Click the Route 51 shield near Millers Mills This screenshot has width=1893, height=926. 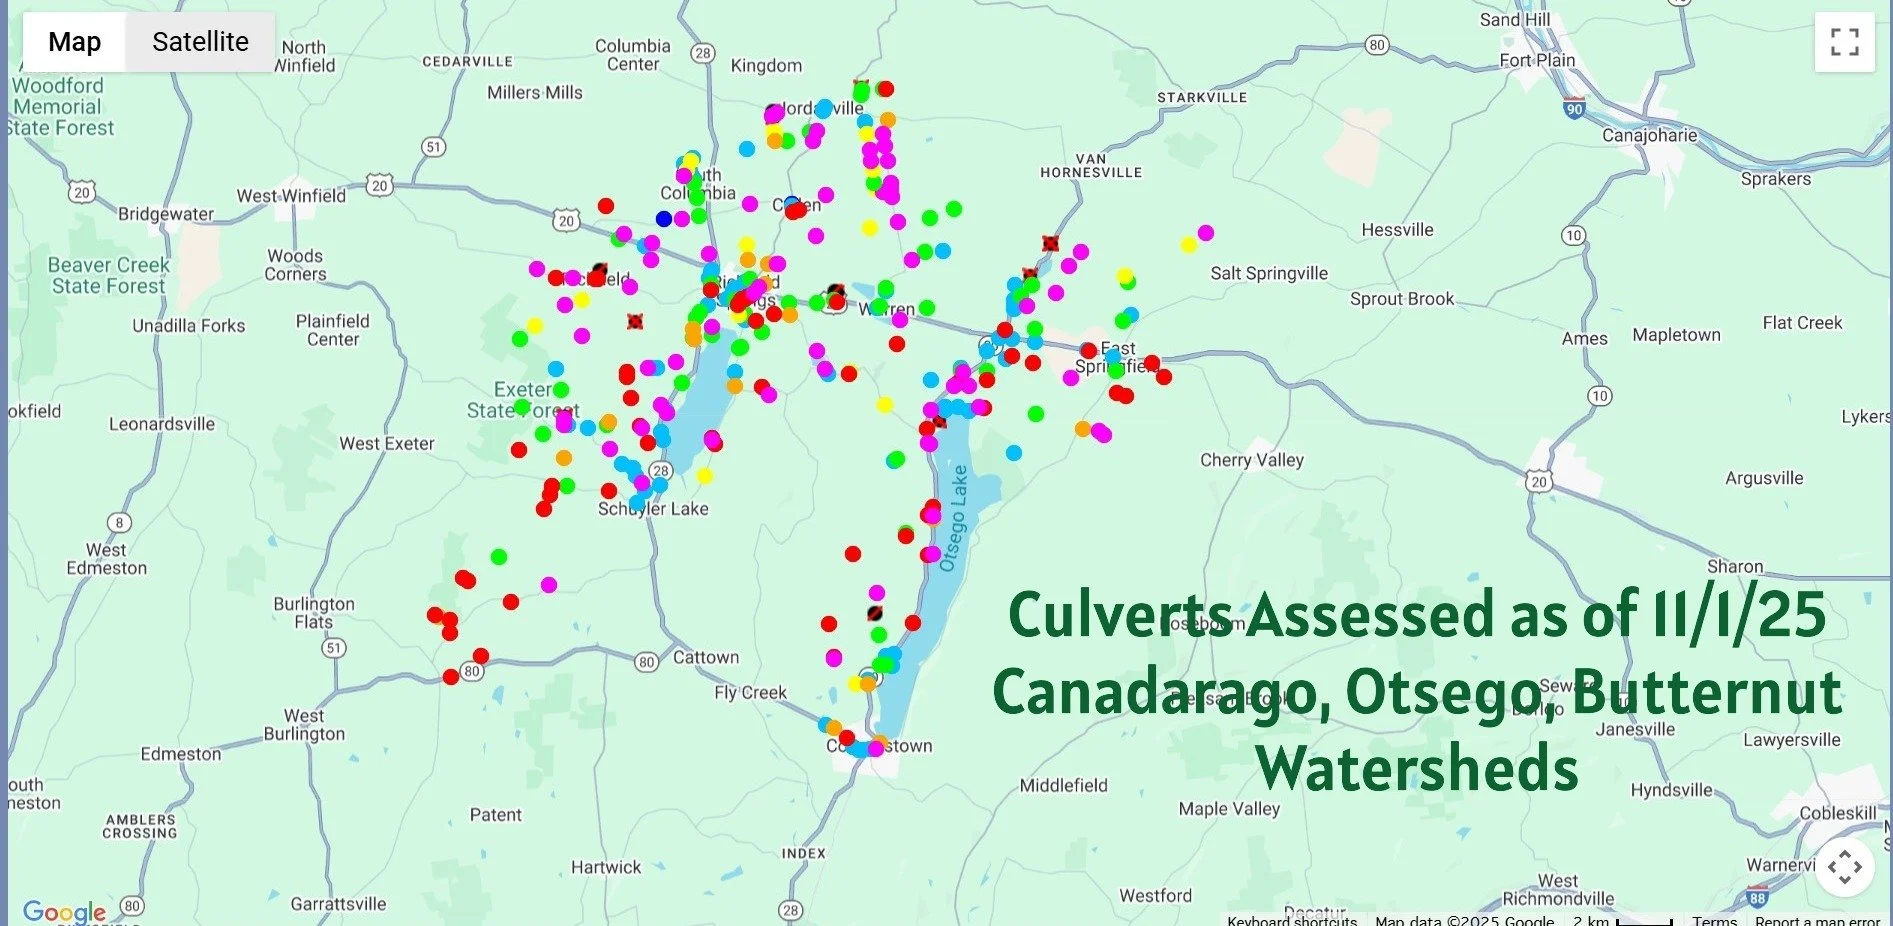coord(433,147)
